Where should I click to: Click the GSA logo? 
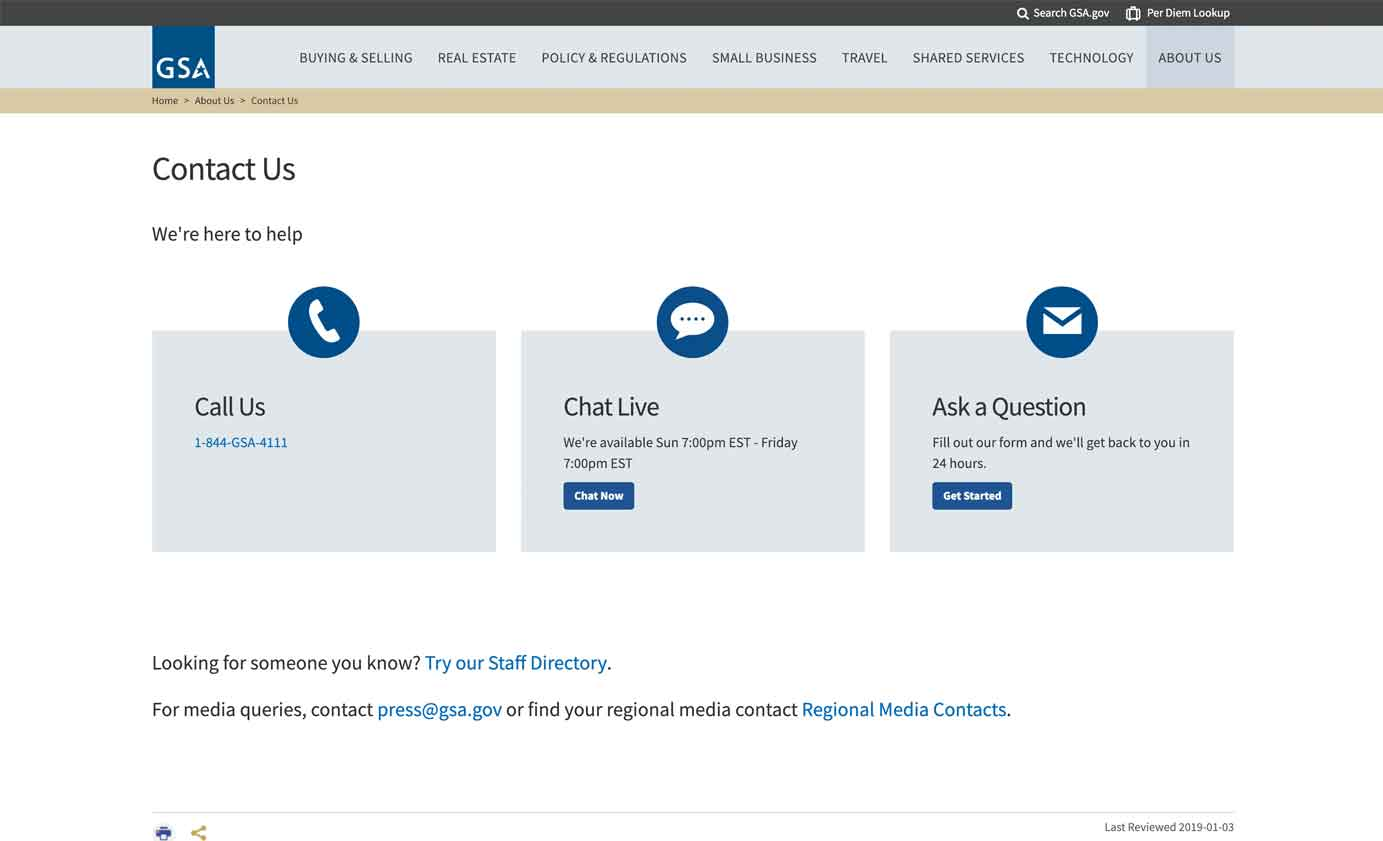point(183,57)
